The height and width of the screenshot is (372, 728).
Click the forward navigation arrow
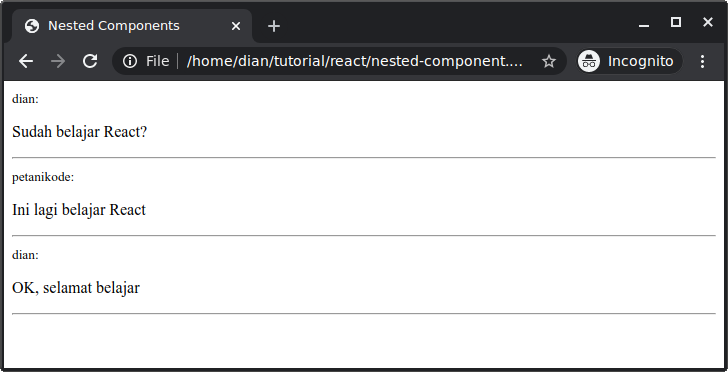pyautogui.click(x=58, y=61)
